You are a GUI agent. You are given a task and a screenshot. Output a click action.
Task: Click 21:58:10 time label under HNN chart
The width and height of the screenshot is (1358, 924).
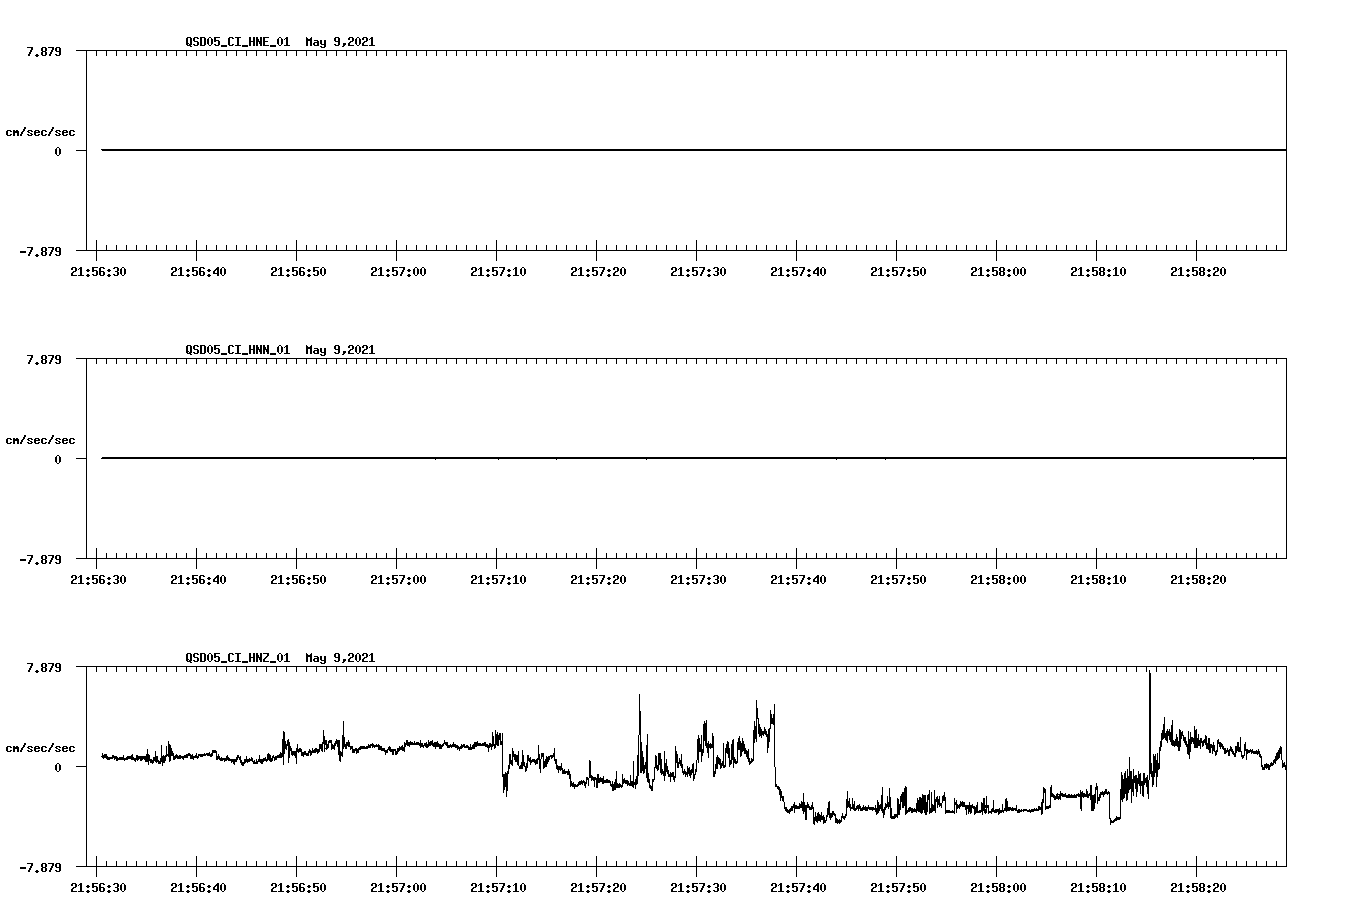1098,580
